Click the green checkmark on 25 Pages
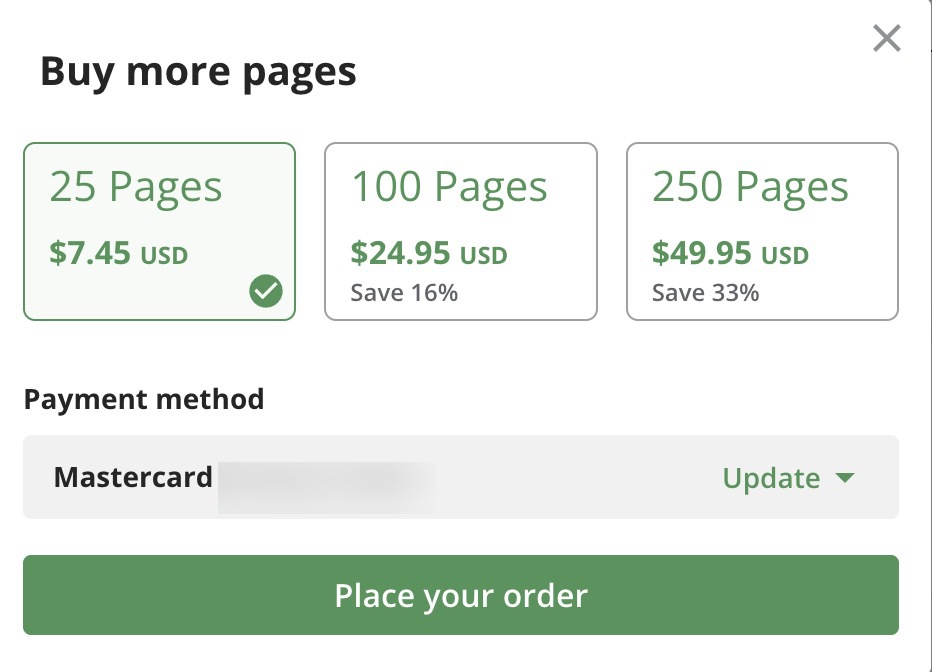932x672 pixels. [266, 292]
